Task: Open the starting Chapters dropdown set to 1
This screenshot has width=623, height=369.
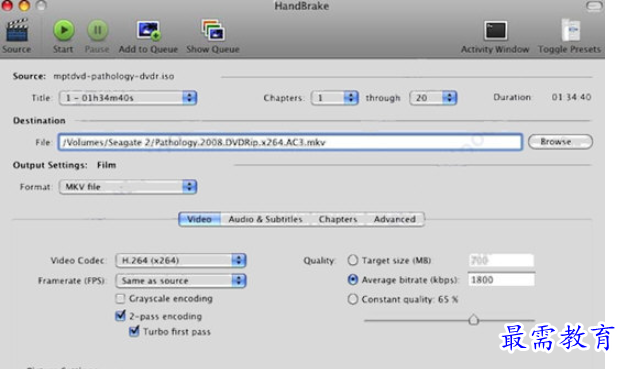Action: tap(335, 98)
